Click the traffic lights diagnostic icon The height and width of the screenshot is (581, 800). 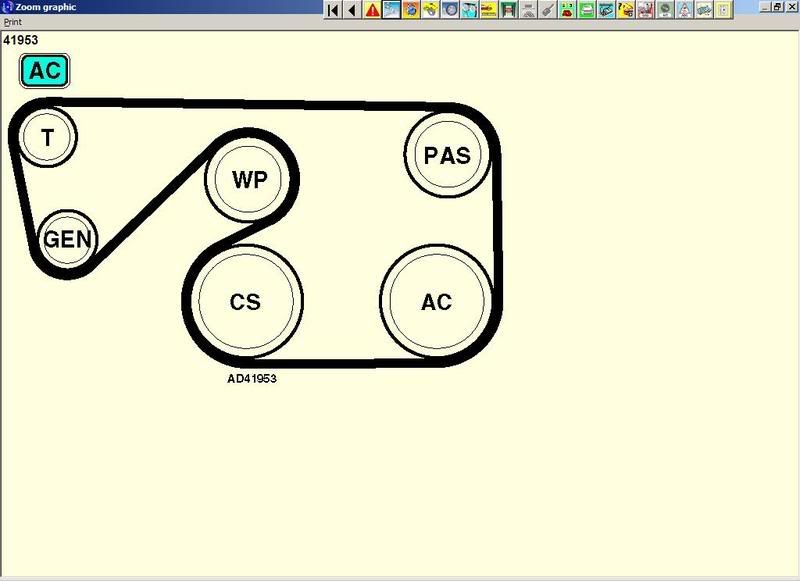point(566,9)
